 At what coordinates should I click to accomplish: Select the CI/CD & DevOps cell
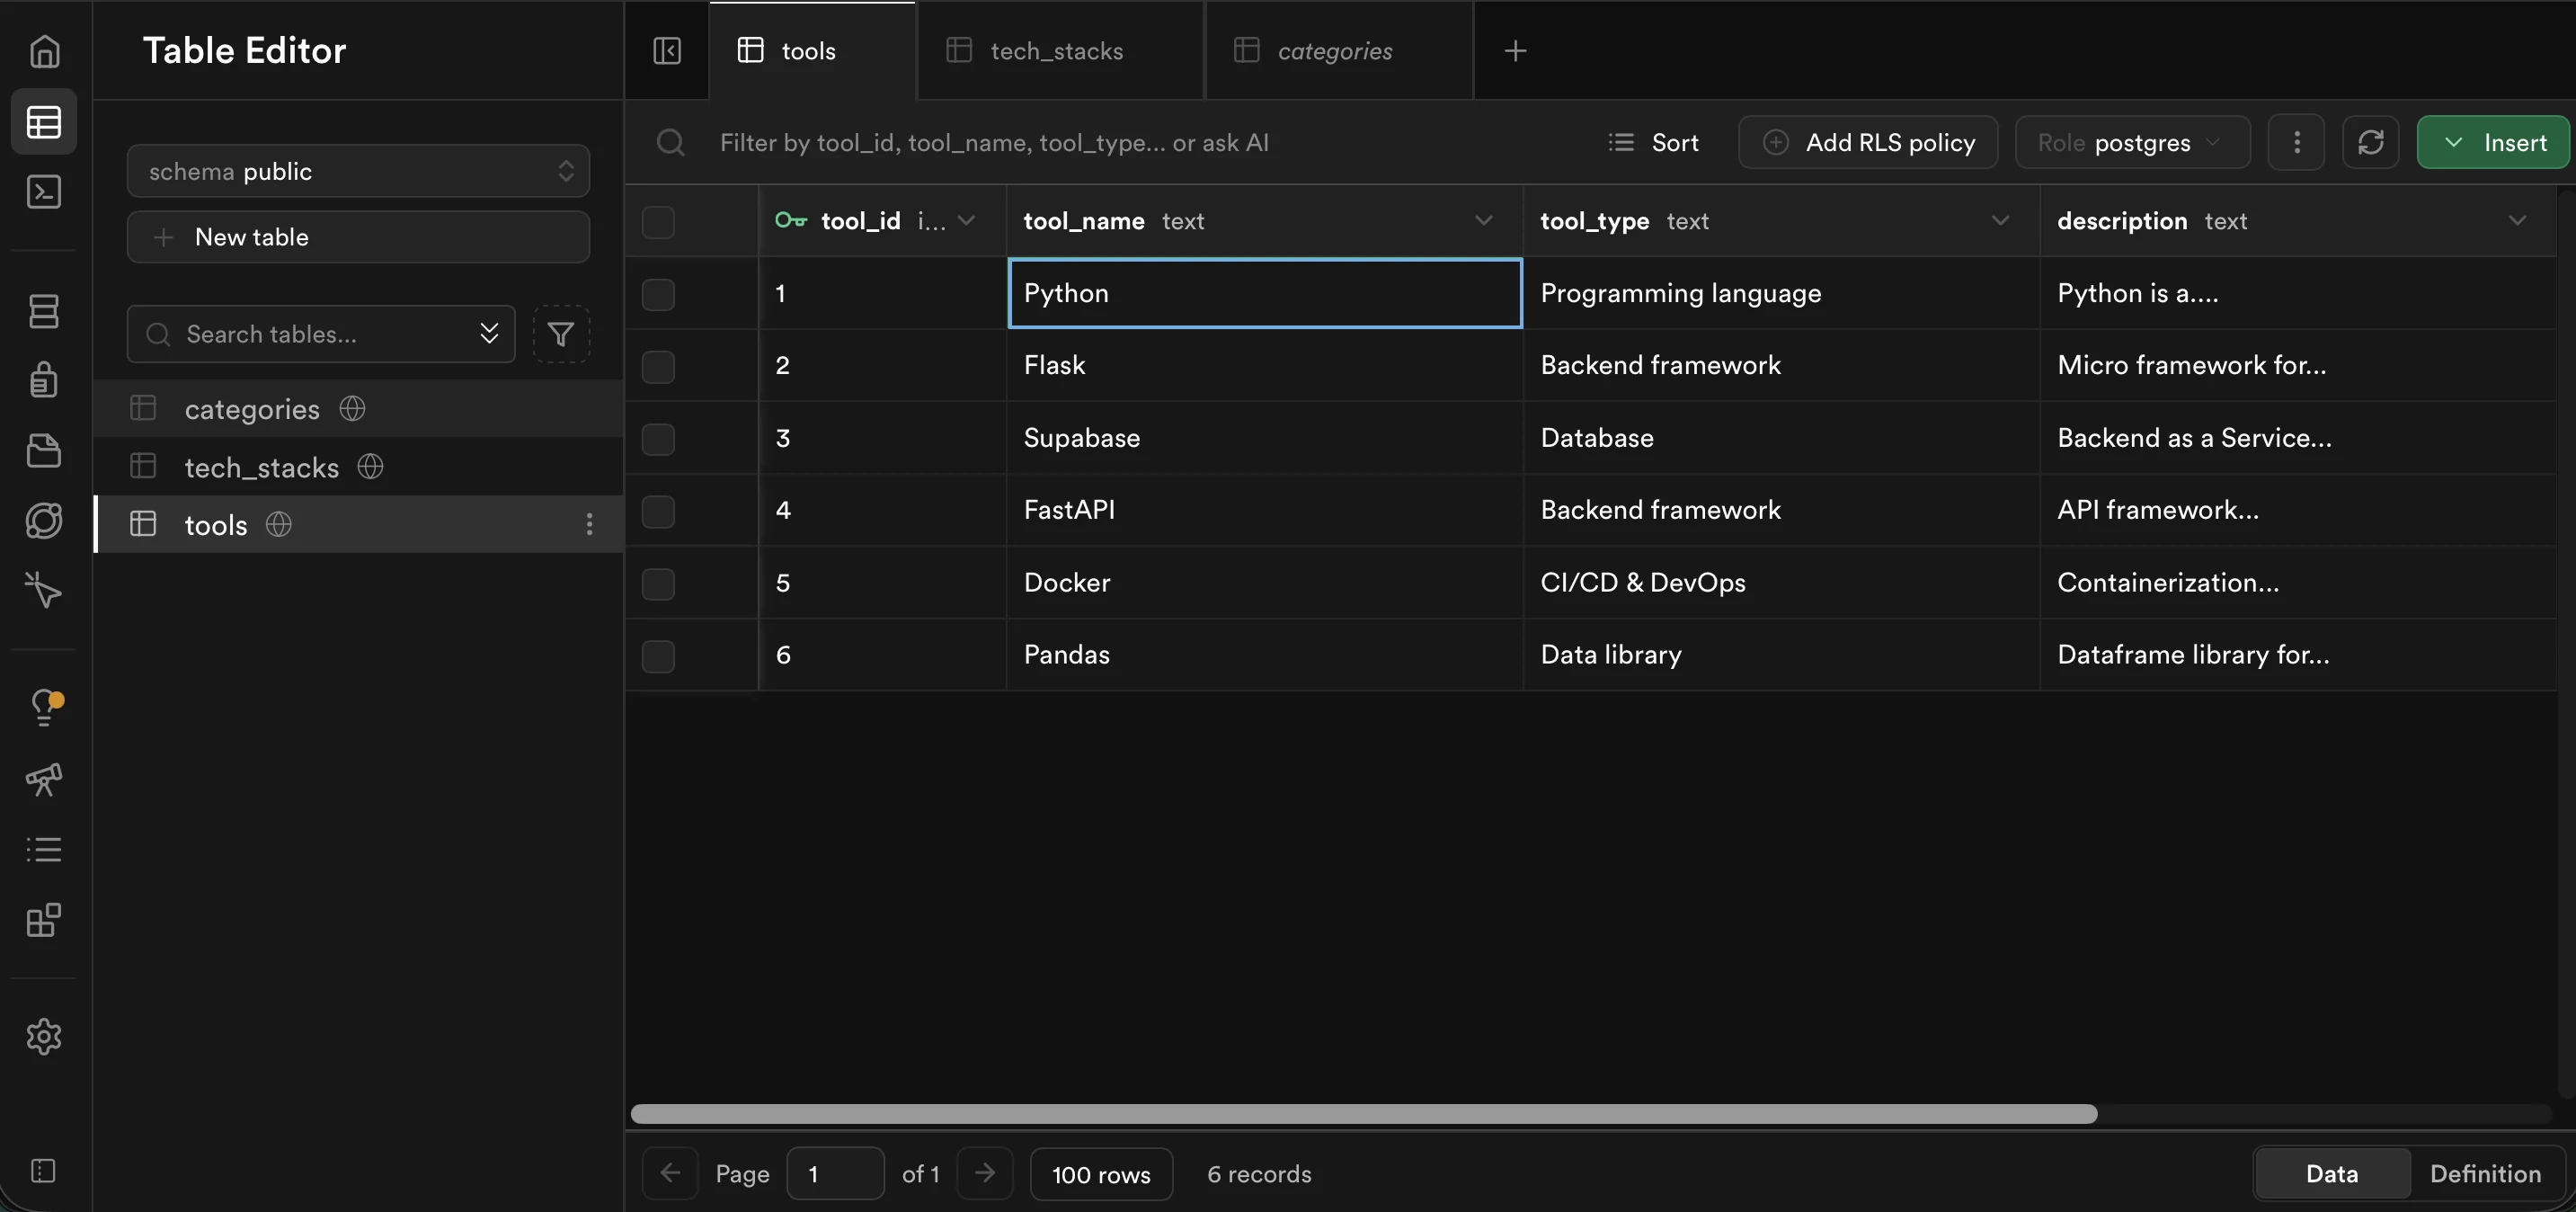tap(1781, 583)
